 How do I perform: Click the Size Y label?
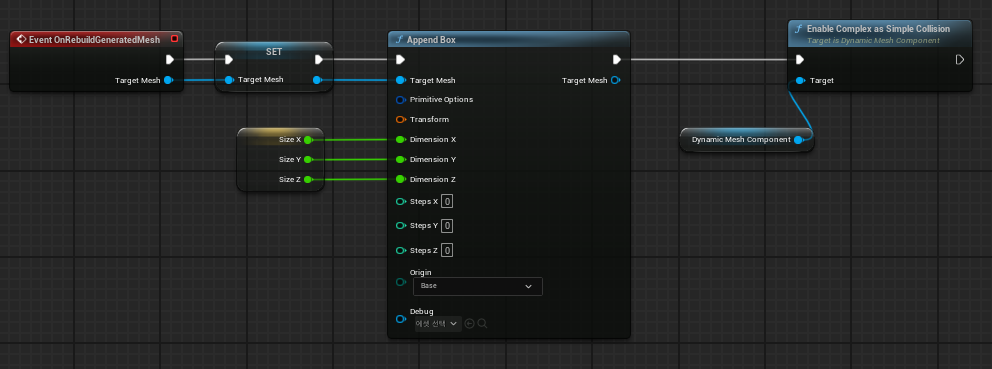pos(290,159)
